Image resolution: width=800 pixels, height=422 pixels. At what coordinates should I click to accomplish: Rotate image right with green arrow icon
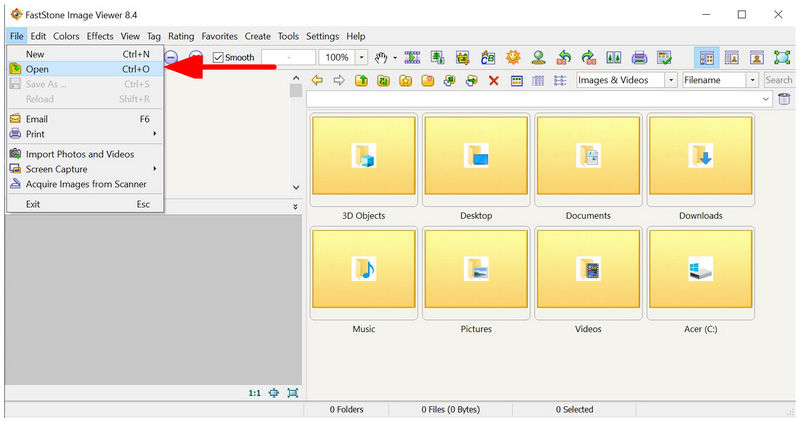589,57
